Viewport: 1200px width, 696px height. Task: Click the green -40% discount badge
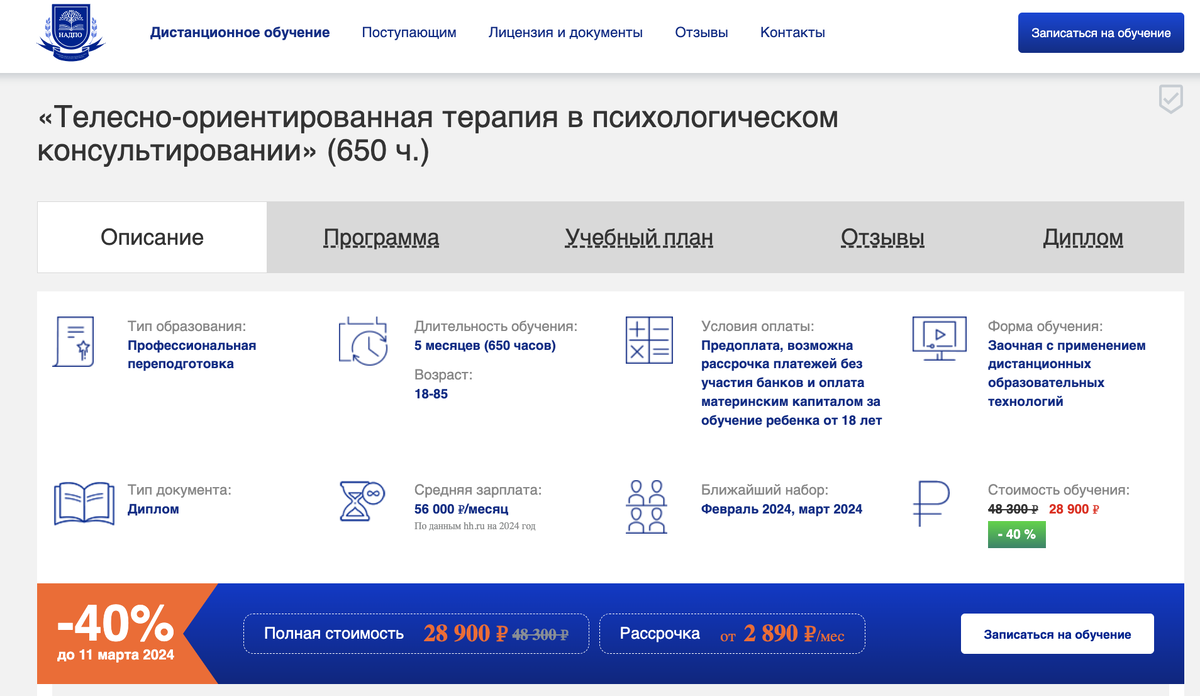coord(1016,535)
